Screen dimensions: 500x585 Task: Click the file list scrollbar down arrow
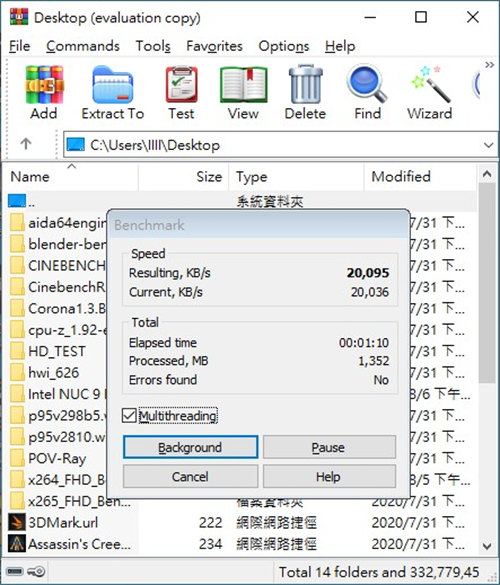[x=487, y=546]
